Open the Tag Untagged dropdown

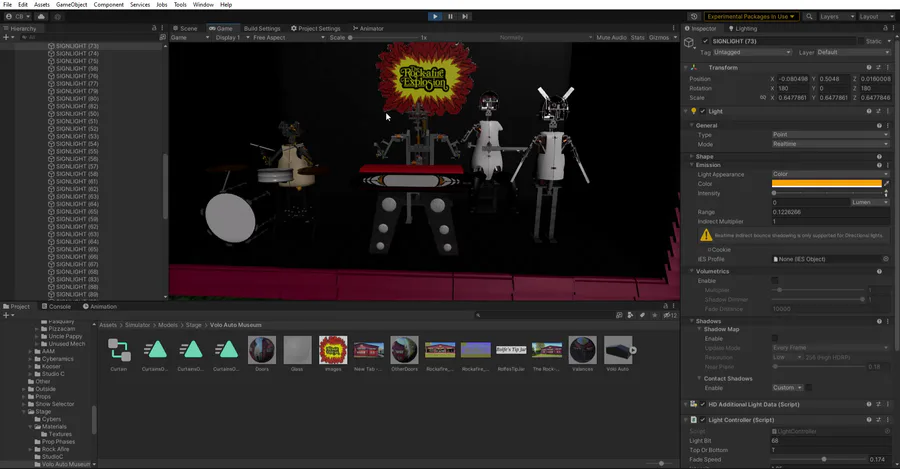752,52
